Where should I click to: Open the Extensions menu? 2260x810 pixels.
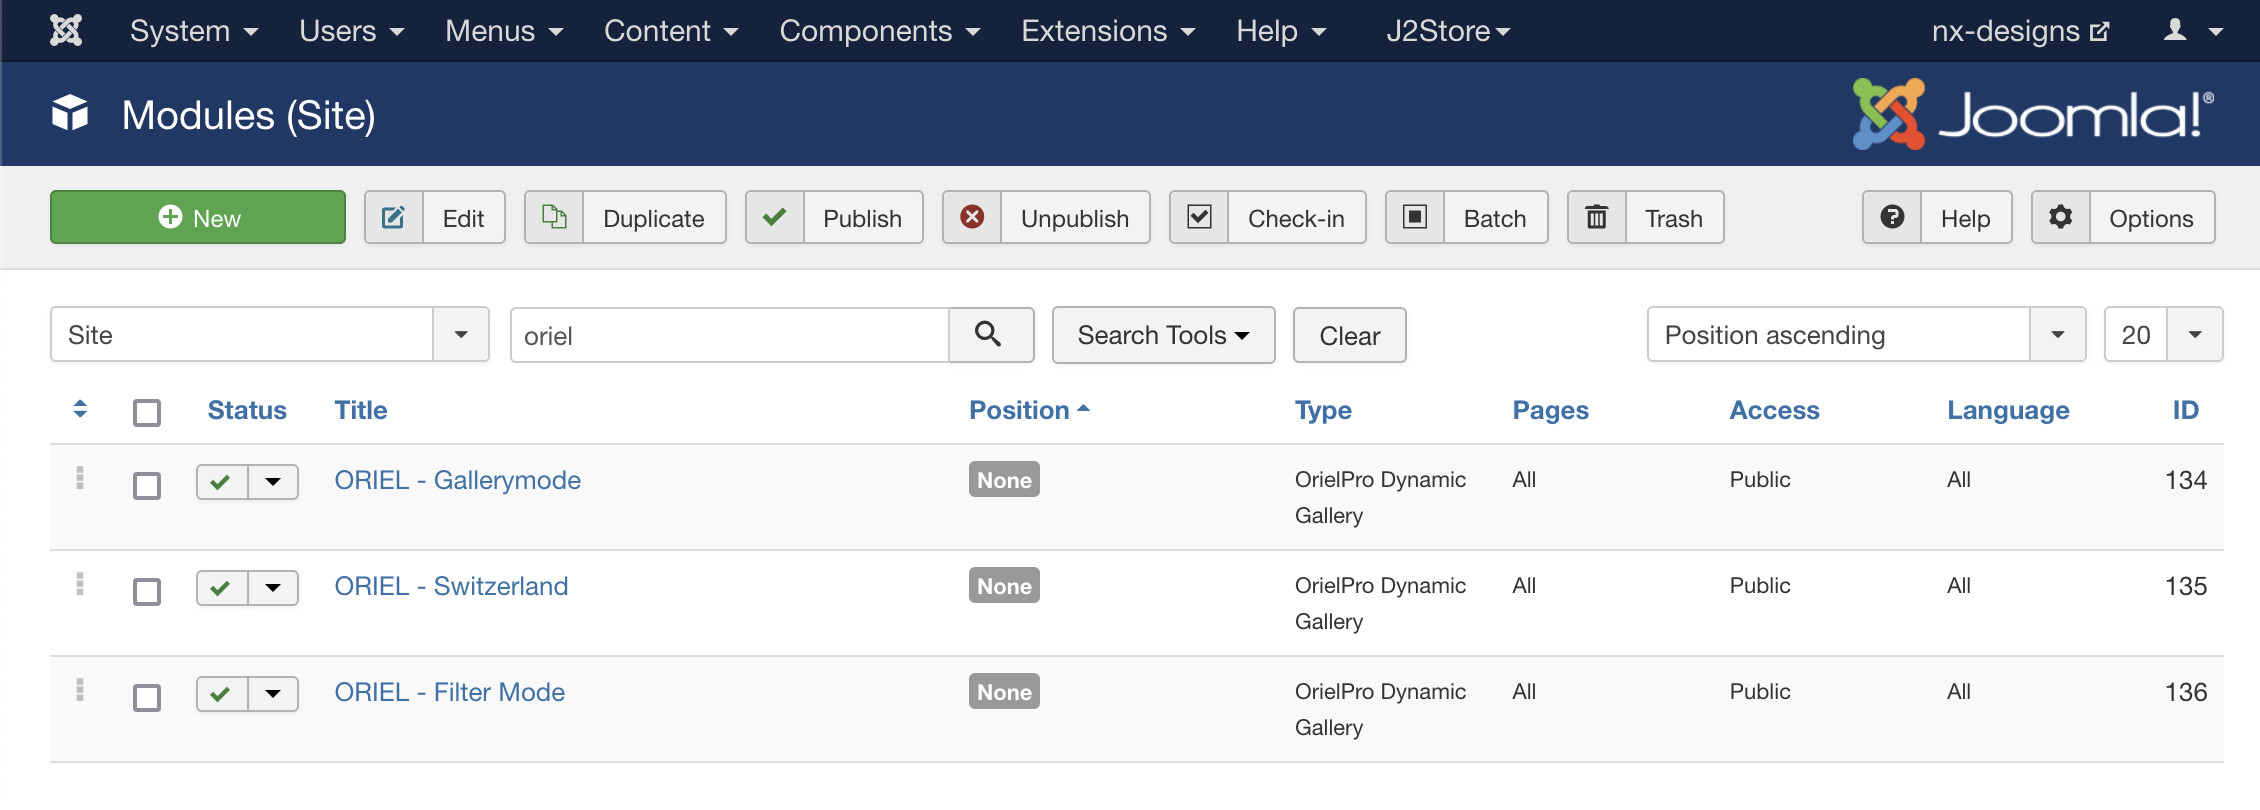click(1108, 31)
